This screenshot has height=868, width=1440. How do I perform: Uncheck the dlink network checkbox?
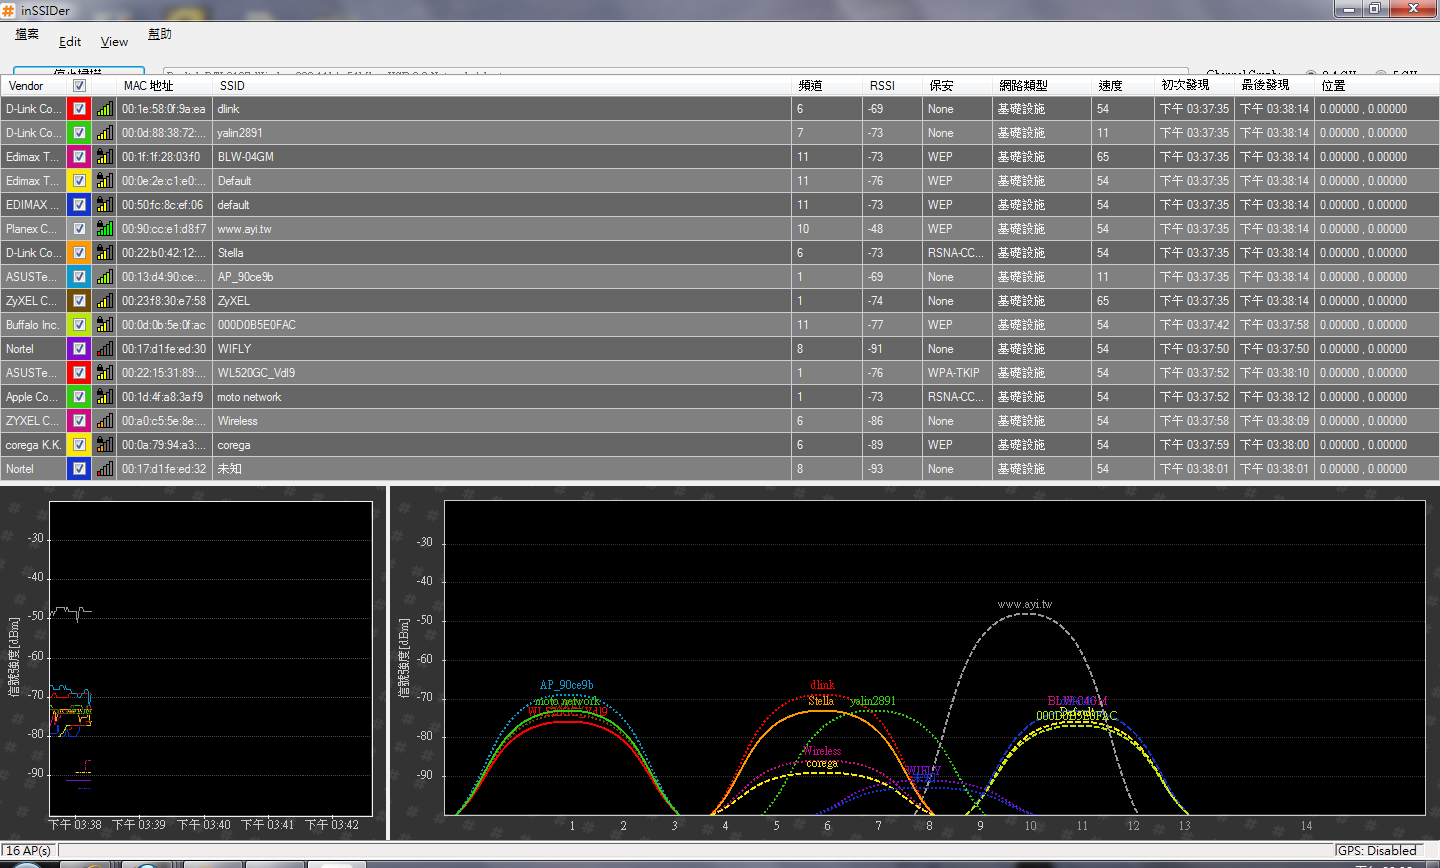[79, 109]
